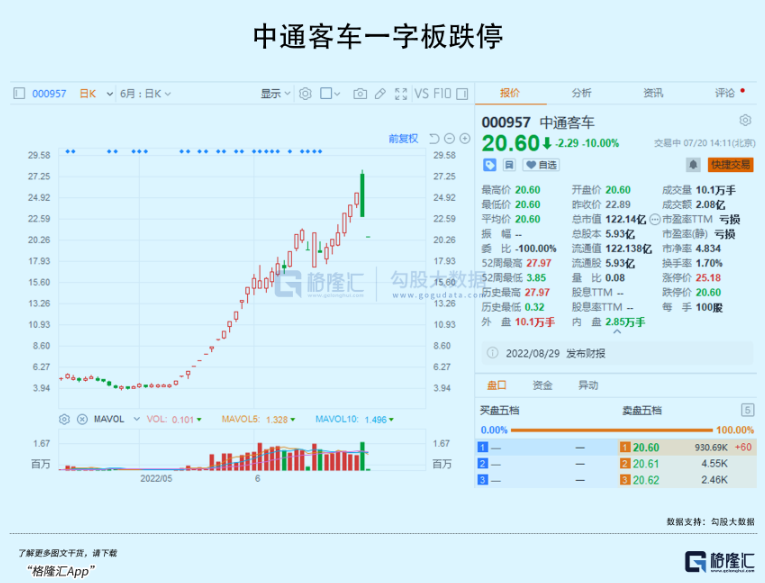765x583 pixels.
Task: Click the chart settings gear icon
Action: [x=306, y=94]
